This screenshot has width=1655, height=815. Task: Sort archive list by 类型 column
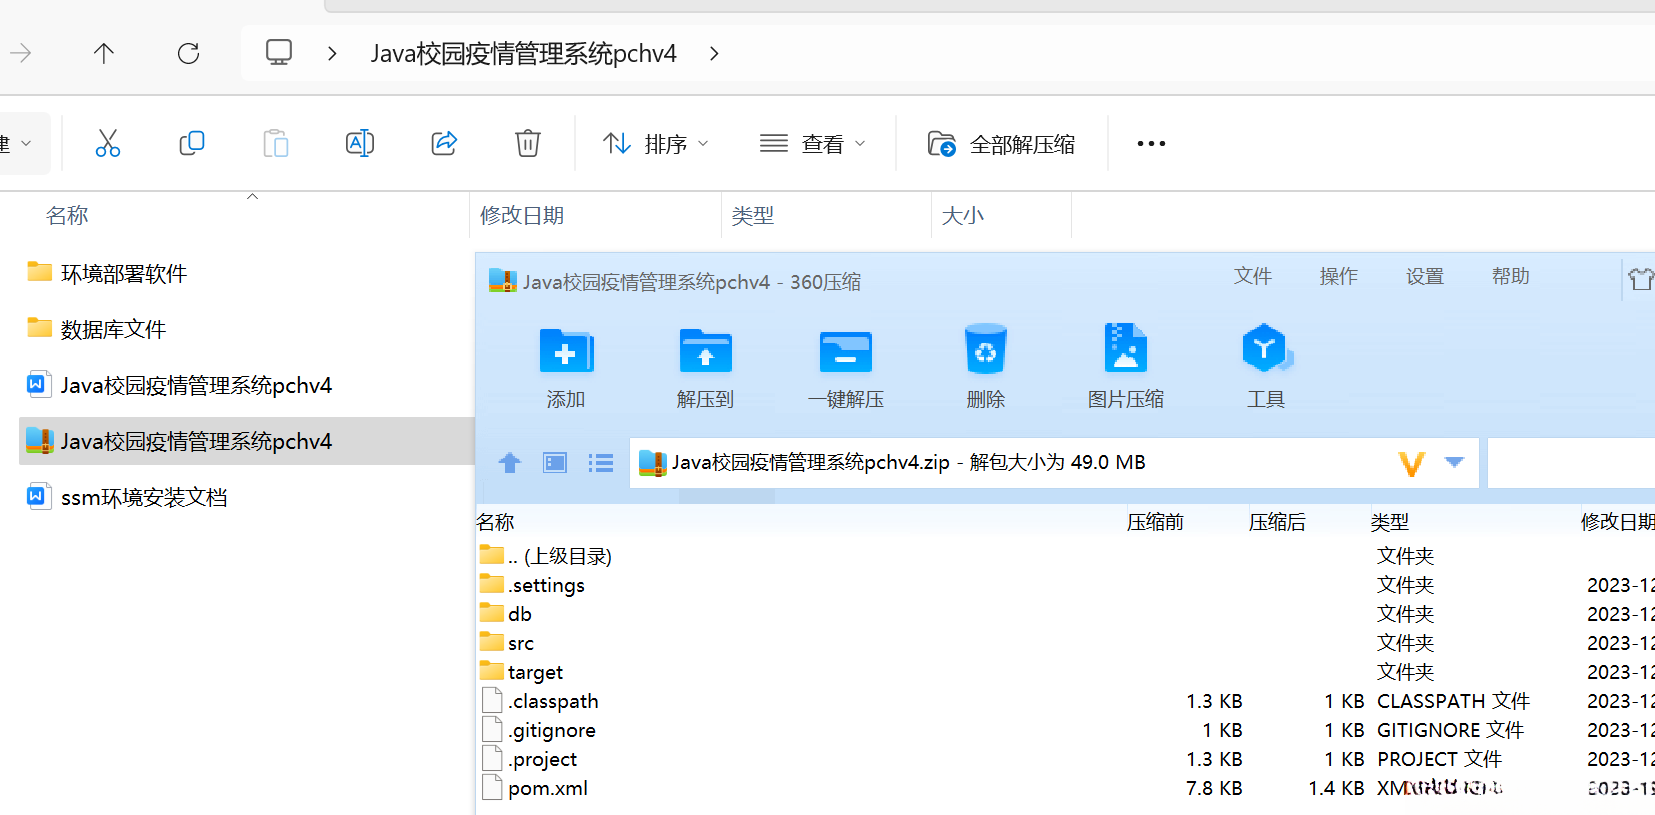pyautogui.click(x=1390, y=522)
